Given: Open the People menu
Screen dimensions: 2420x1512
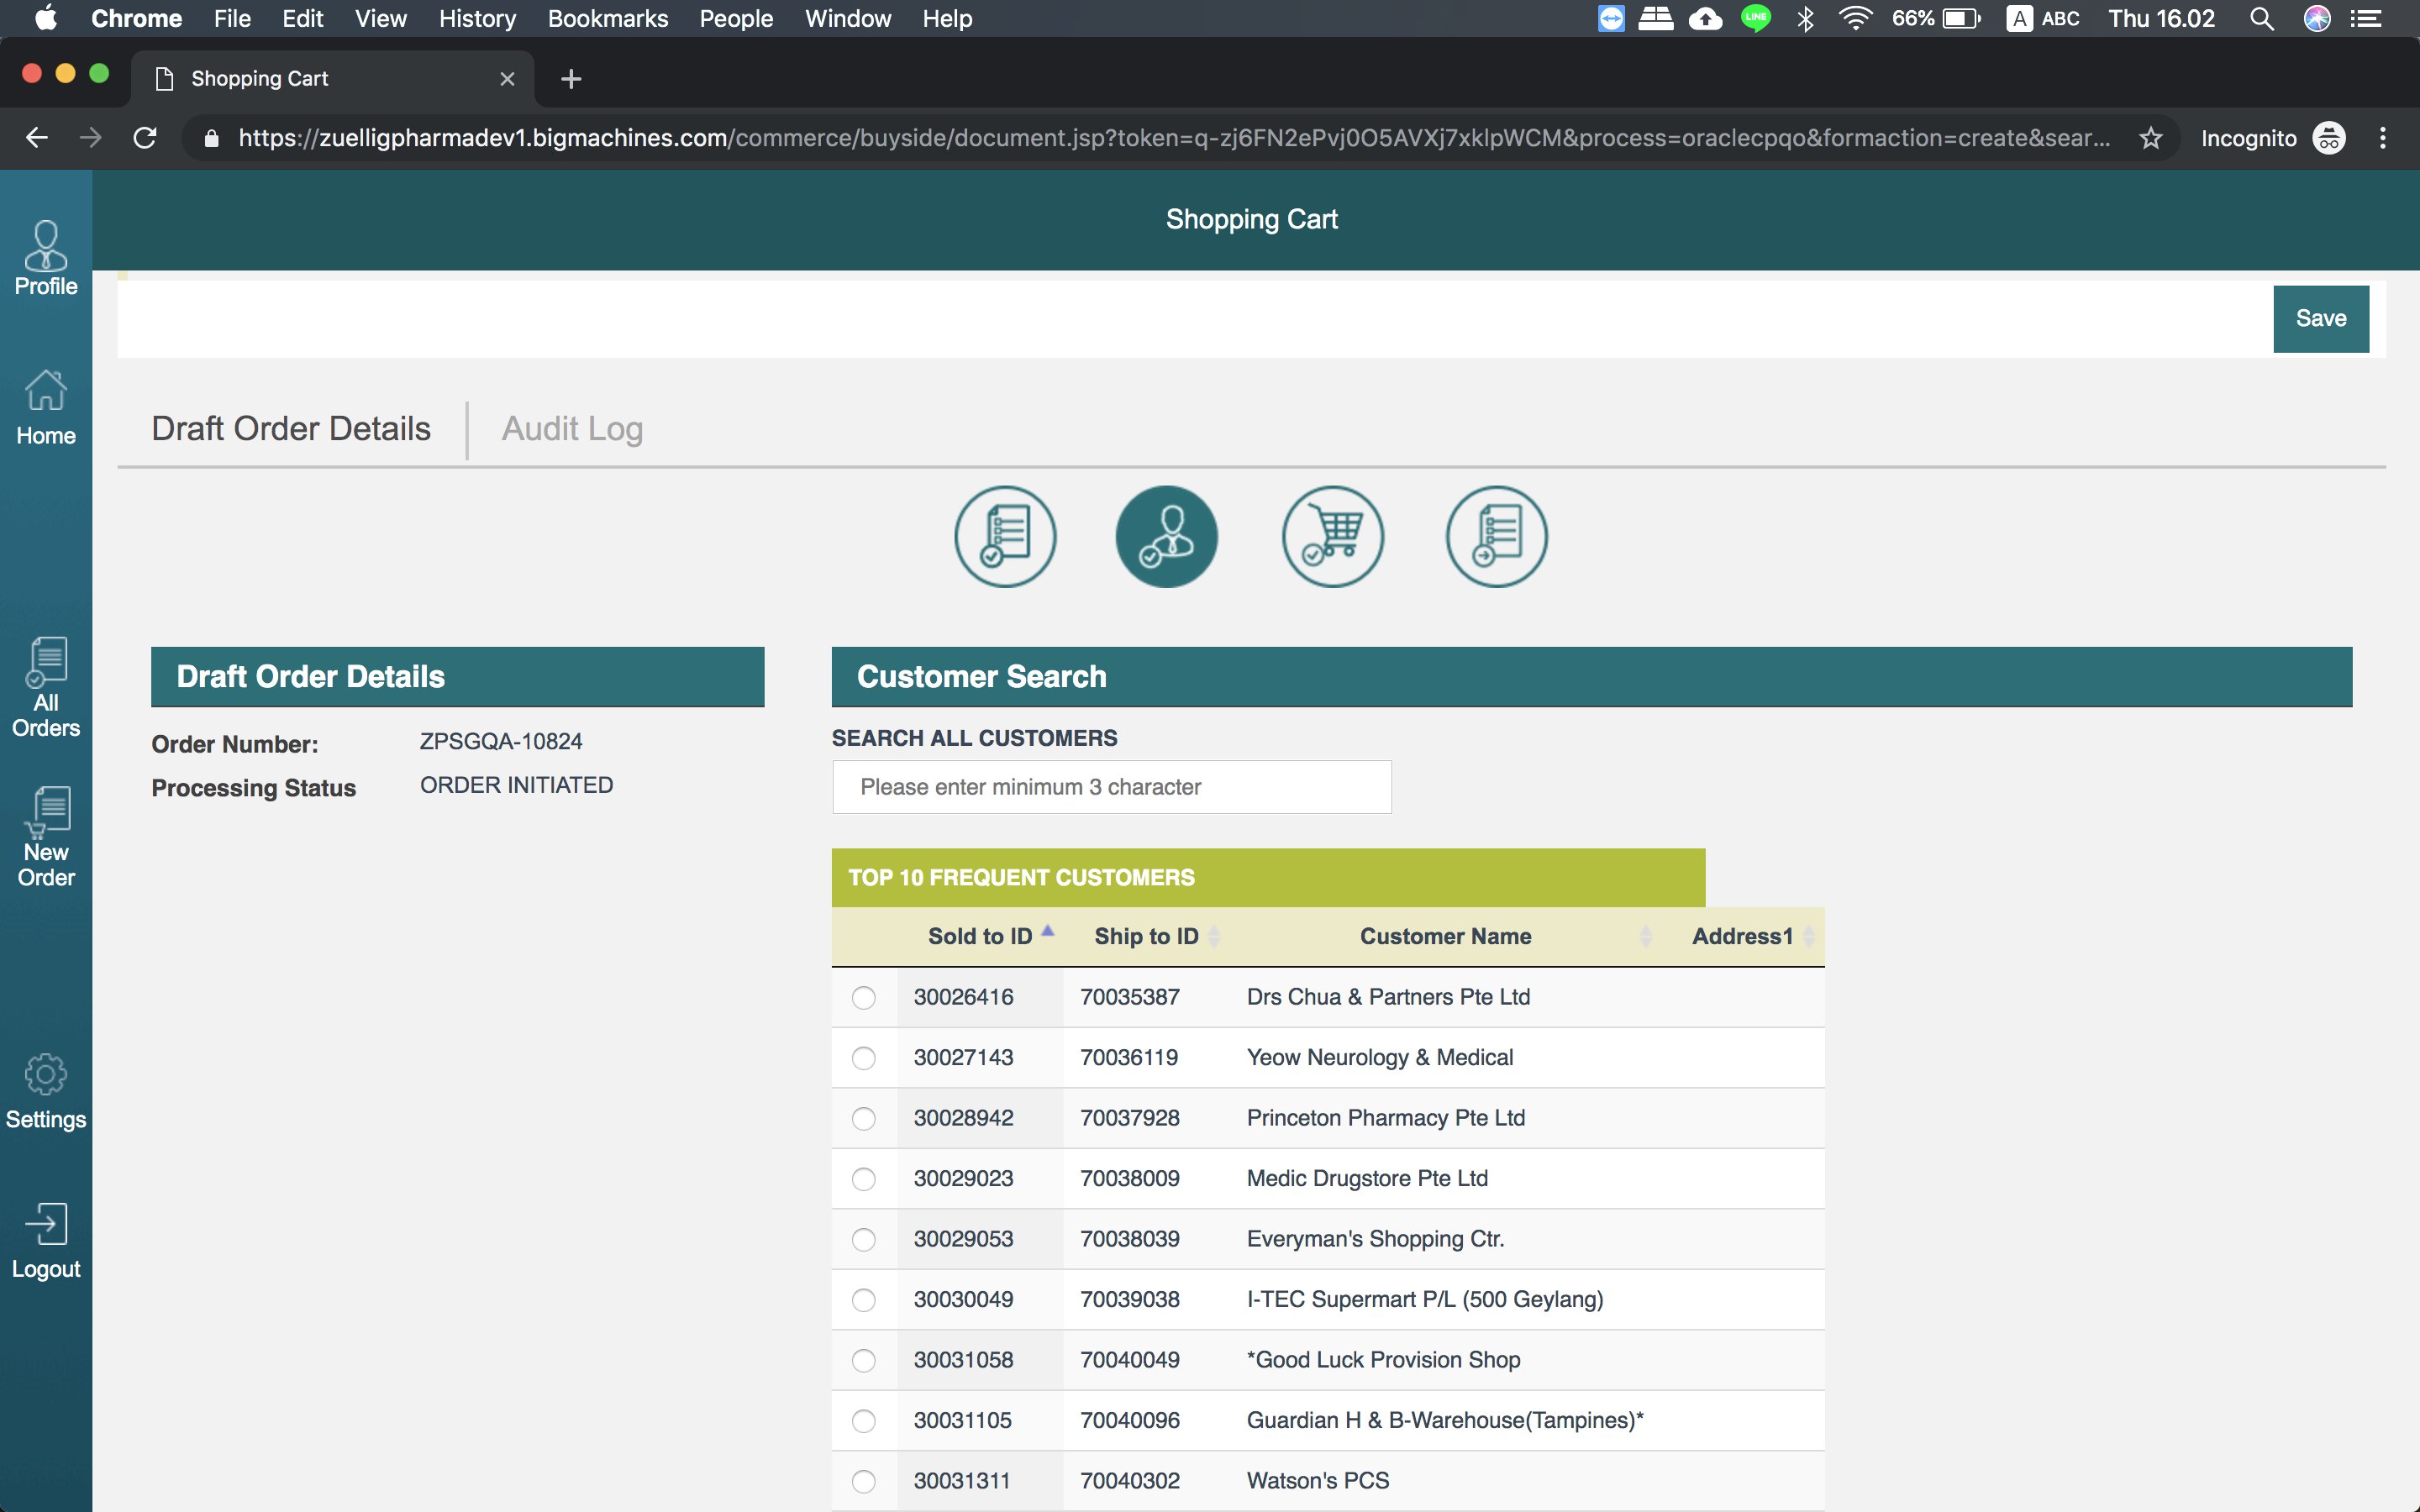Looking at the screenshot, I should 736,19.
